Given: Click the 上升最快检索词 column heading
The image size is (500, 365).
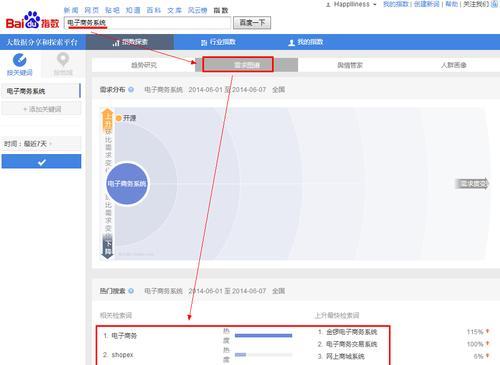Looking at the screenshot, I should [337, 315].
